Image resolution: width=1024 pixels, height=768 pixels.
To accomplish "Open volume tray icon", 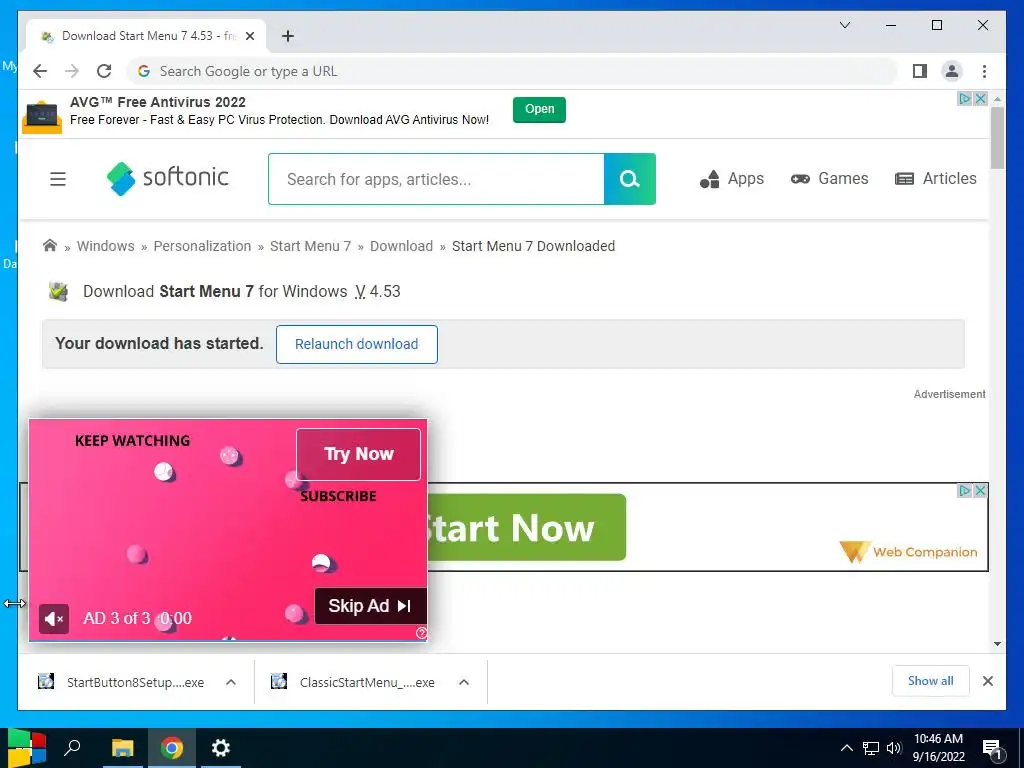I will 894,748.
